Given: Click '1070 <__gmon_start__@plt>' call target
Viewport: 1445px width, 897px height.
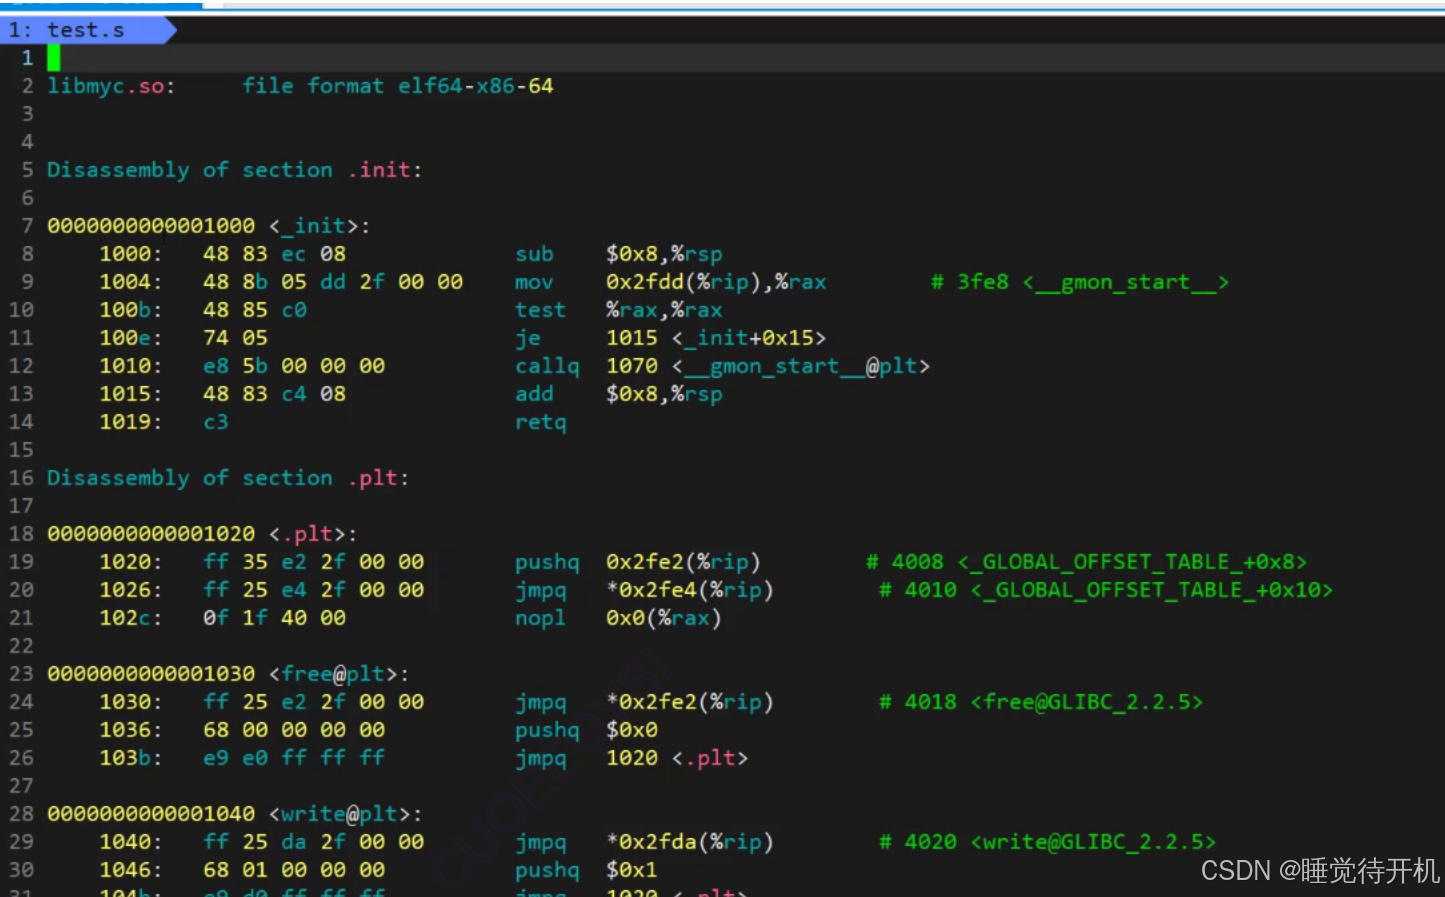Looking at the screenshot, I should point(768,366).
